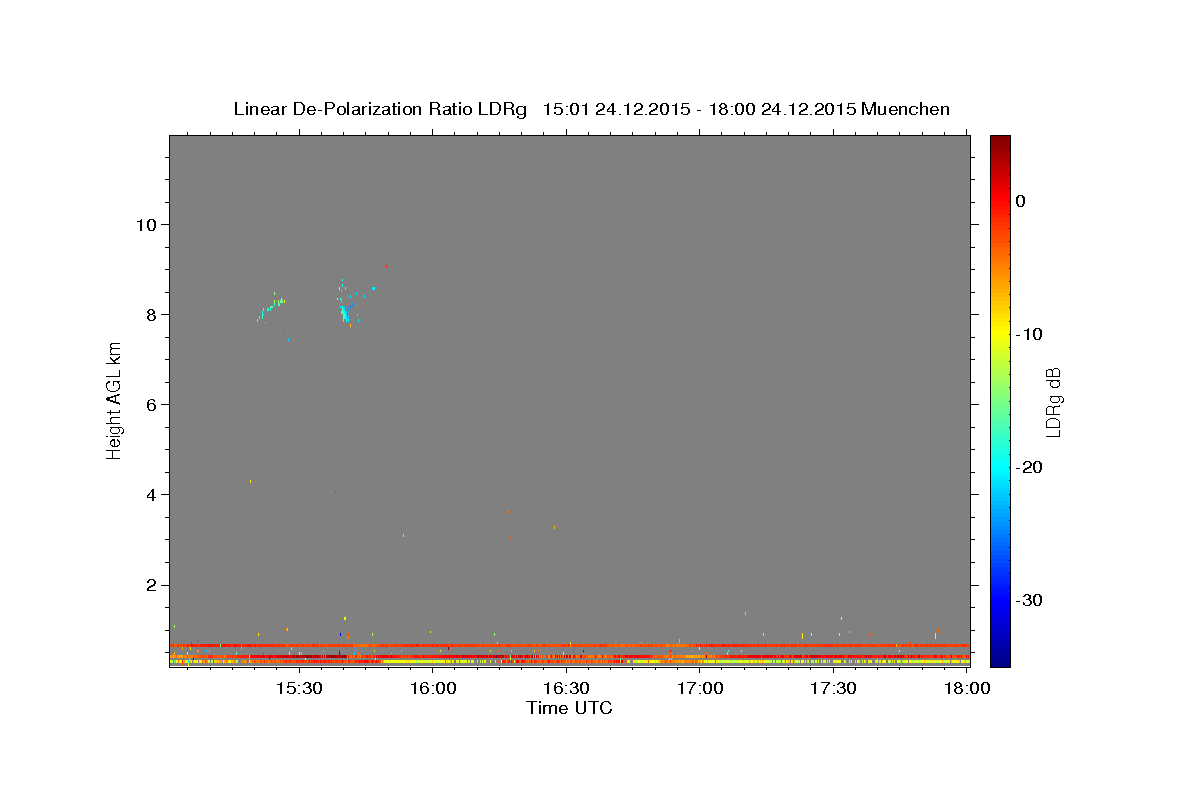Click the 17:00 time tick label

[x=700, y=689]
